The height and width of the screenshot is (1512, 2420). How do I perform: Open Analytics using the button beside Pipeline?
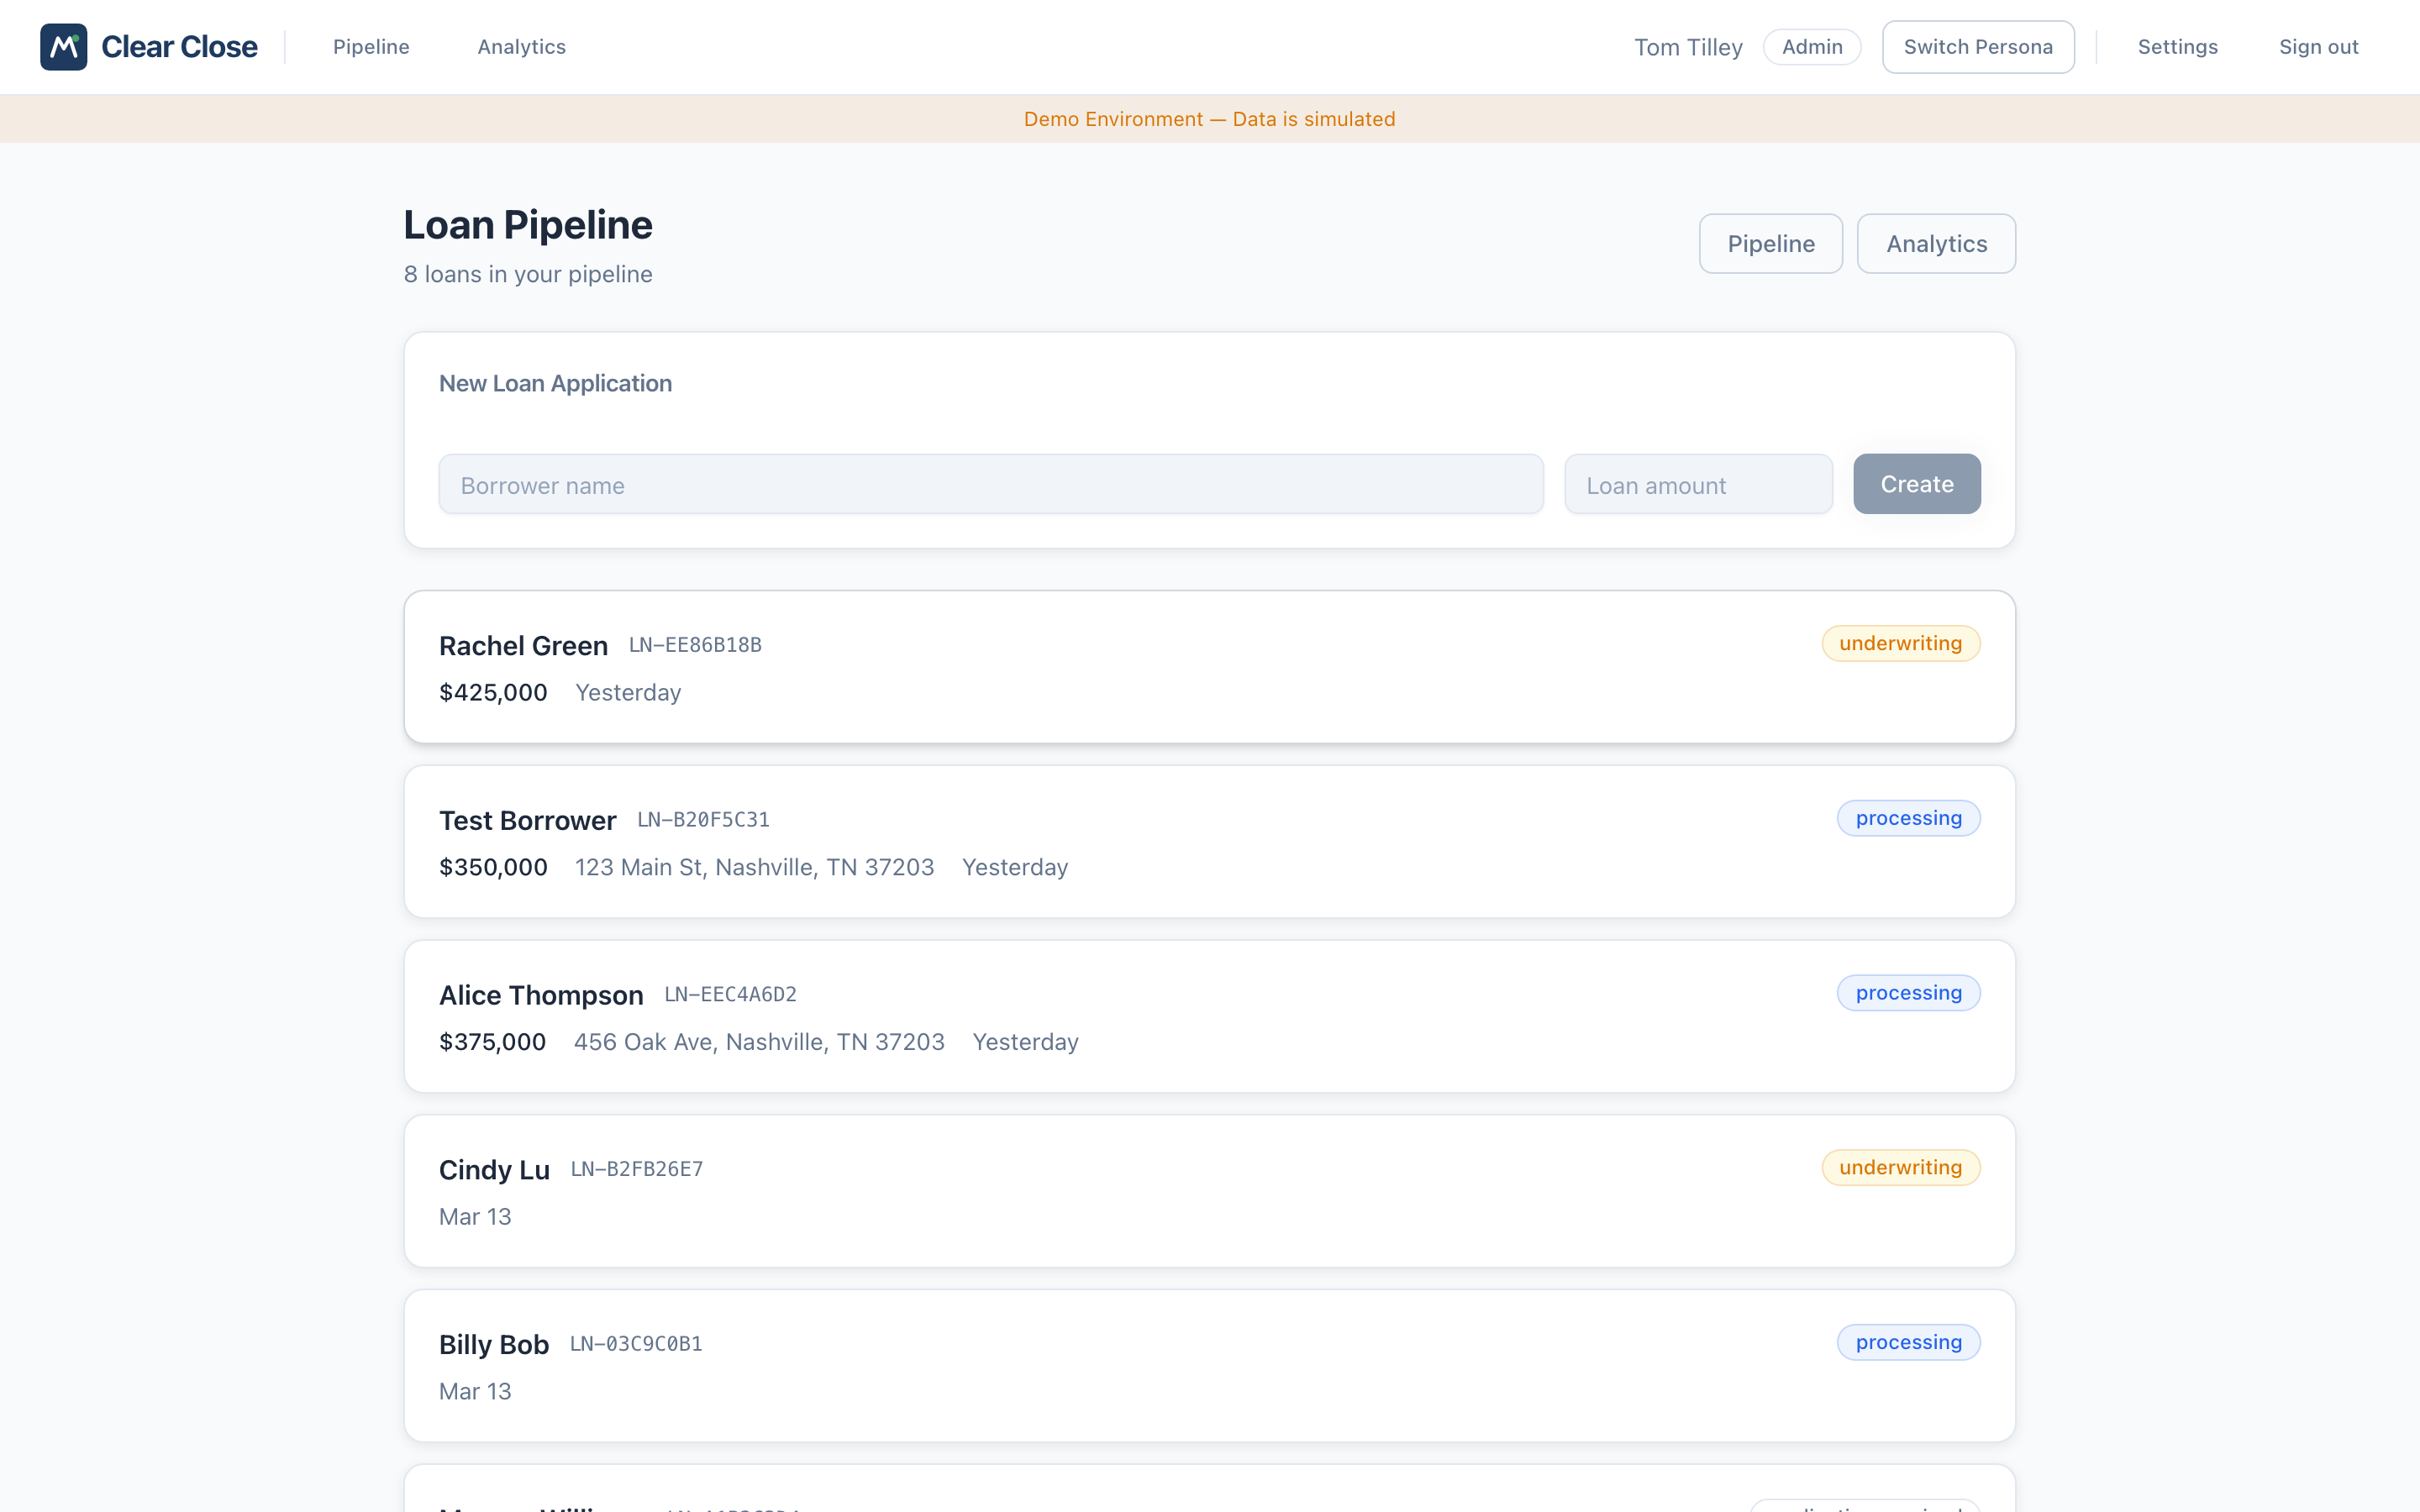1935,243
